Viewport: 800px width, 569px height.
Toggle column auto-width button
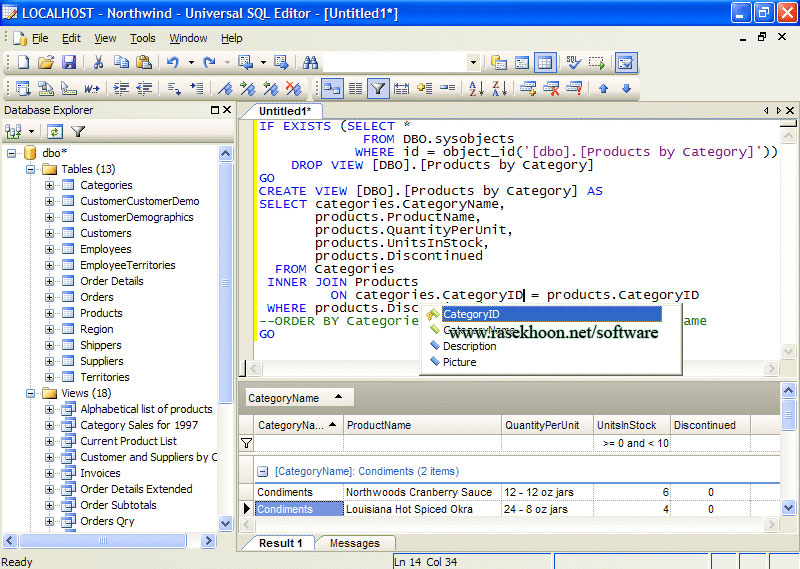tap(401, 88)
